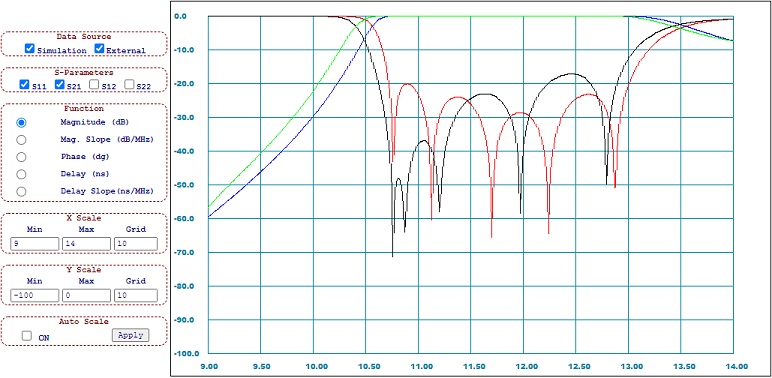Screen dimensions: 772x378
Task: Click the X Scale Grid input field
Action: coord(136,244)
